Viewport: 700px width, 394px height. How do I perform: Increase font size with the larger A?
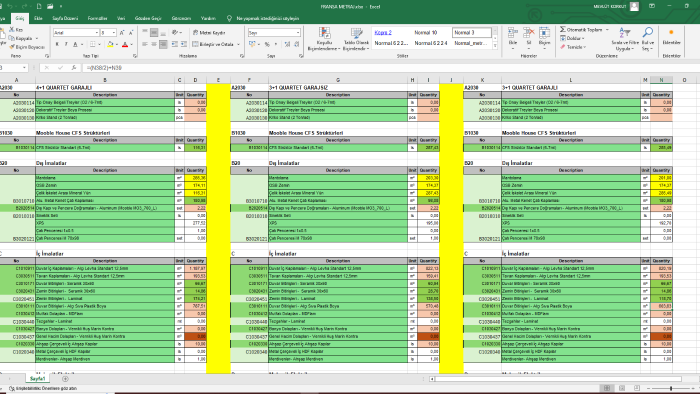(122, 33)
